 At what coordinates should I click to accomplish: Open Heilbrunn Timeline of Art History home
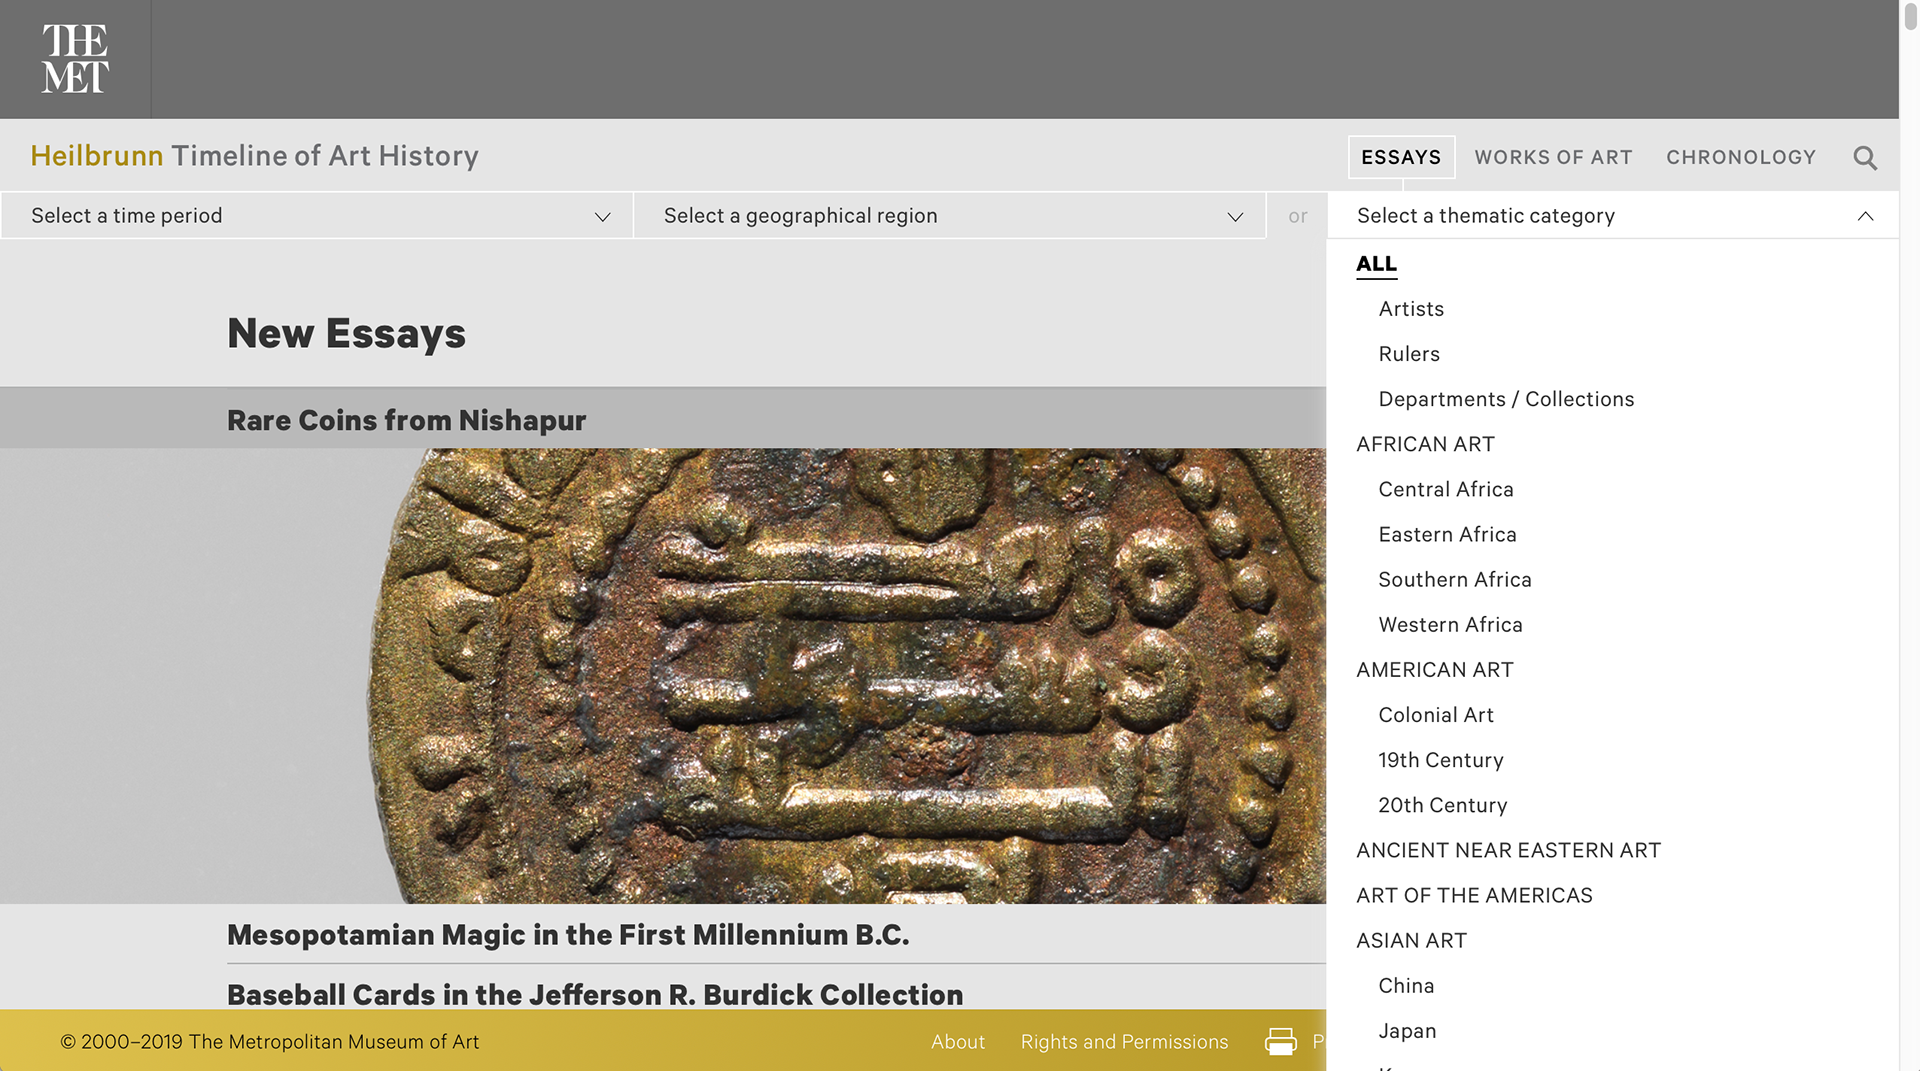coord(254,156)
